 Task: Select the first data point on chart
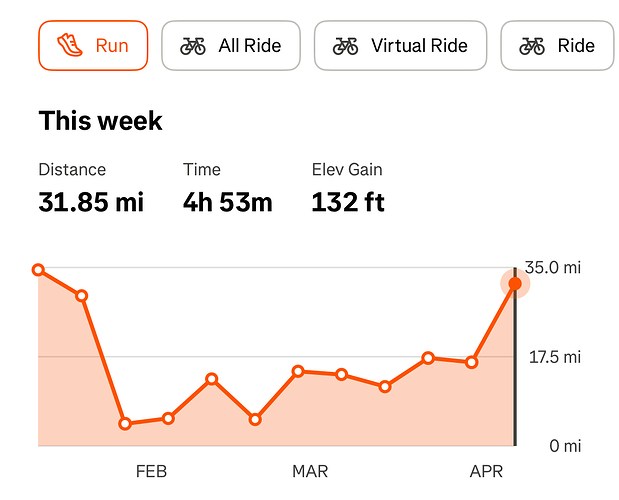(x=38, y=270)
